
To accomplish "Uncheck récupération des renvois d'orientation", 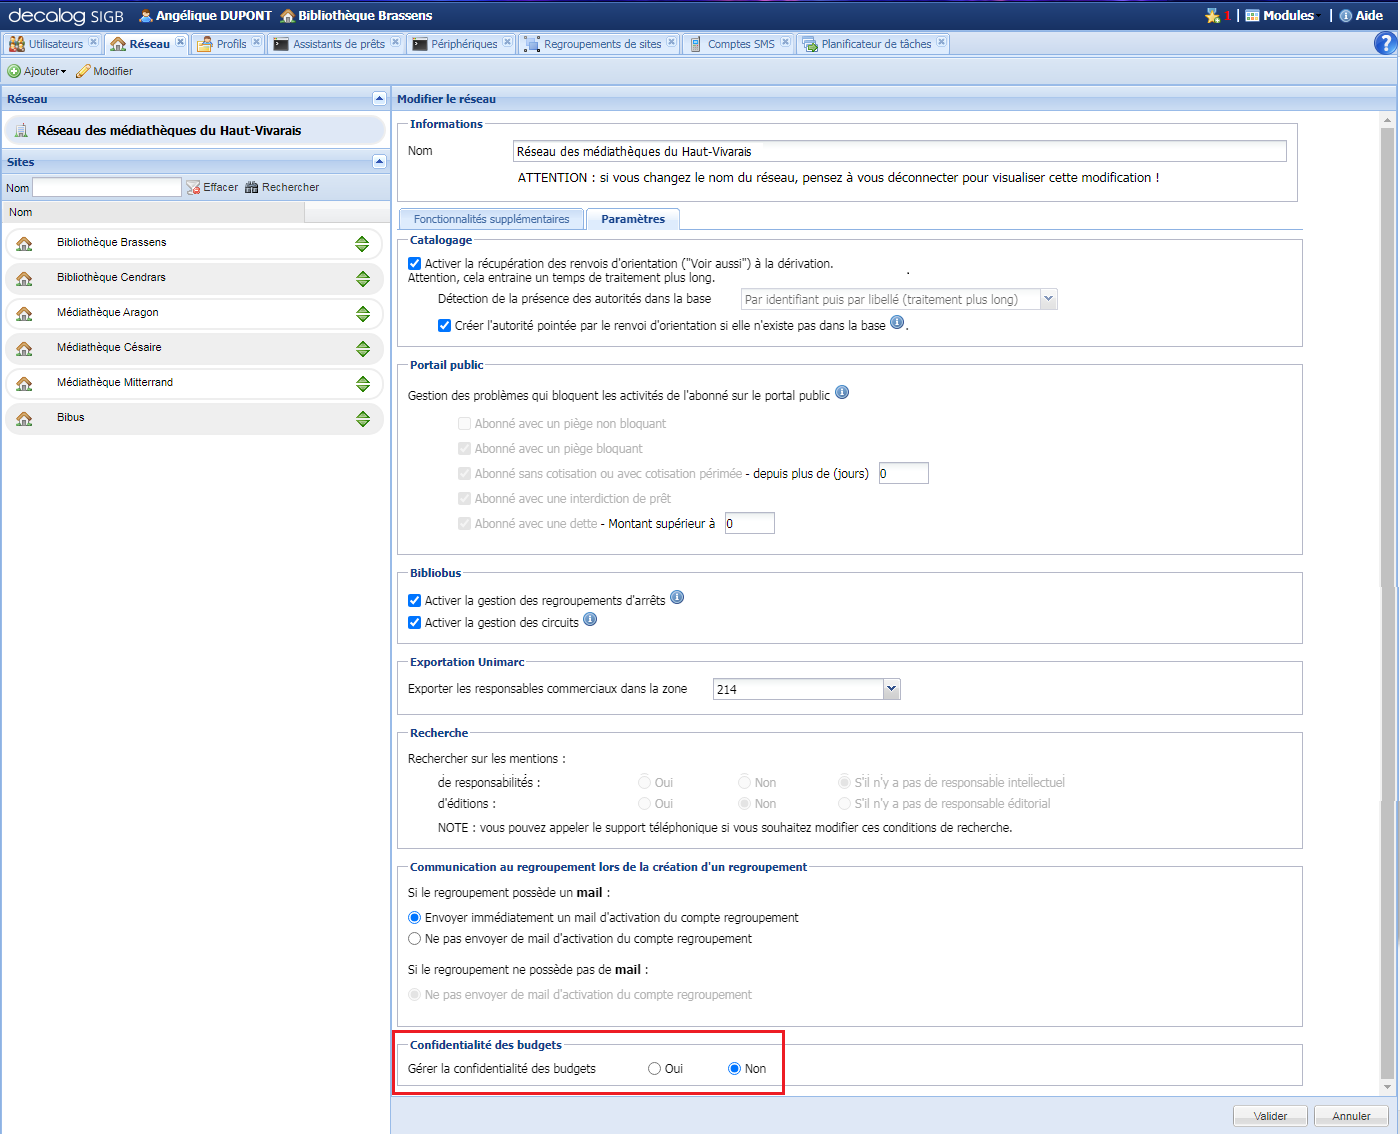I will click(414, 264).
